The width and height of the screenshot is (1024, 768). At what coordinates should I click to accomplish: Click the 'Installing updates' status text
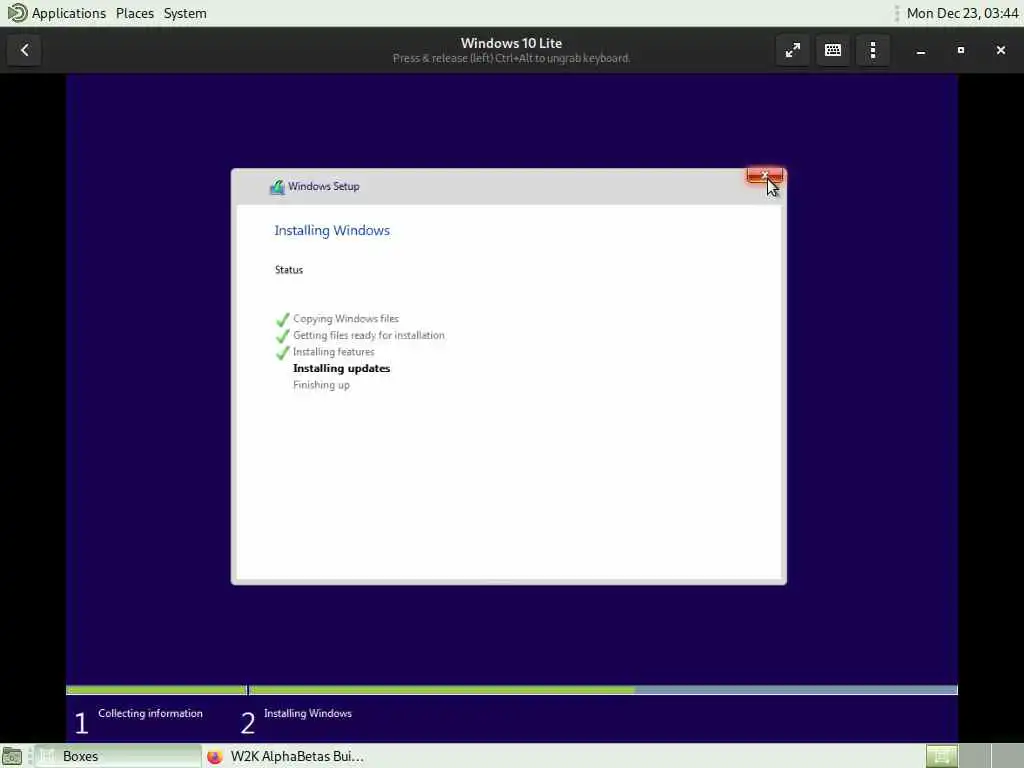click(x=342, y=368)
